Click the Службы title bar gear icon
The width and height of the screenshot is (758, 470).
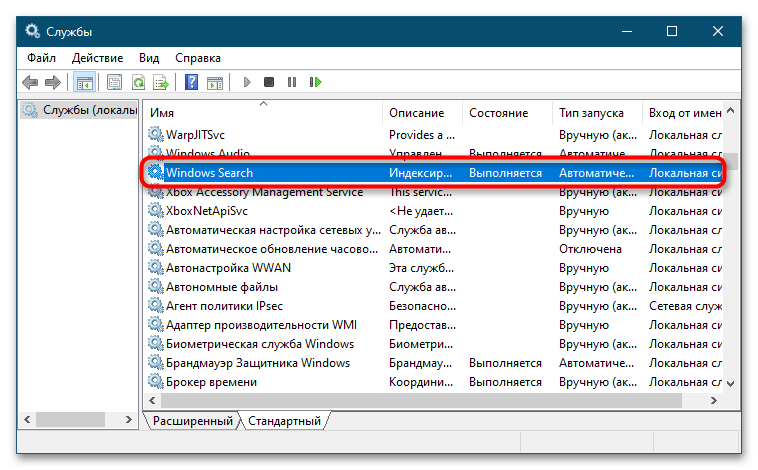(x=32, y=31)
